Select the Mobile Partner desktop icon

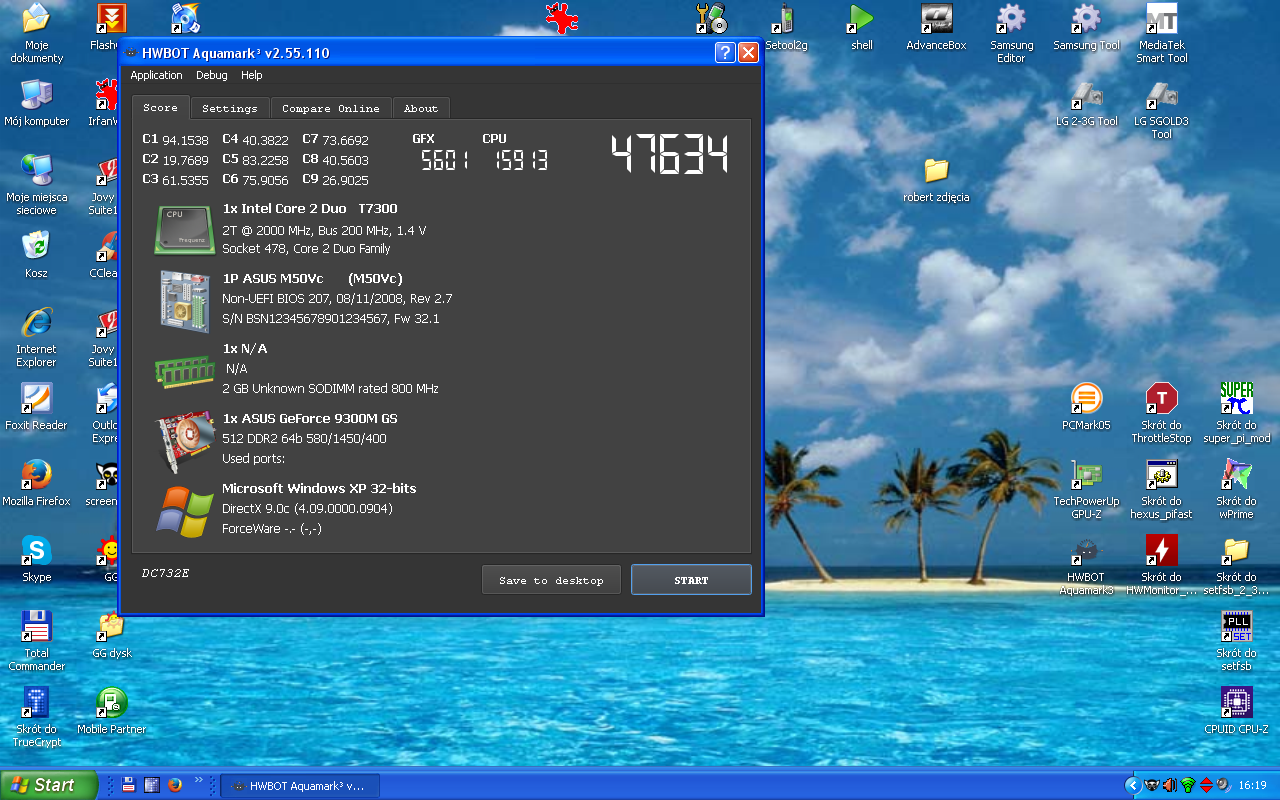(112, 710)
